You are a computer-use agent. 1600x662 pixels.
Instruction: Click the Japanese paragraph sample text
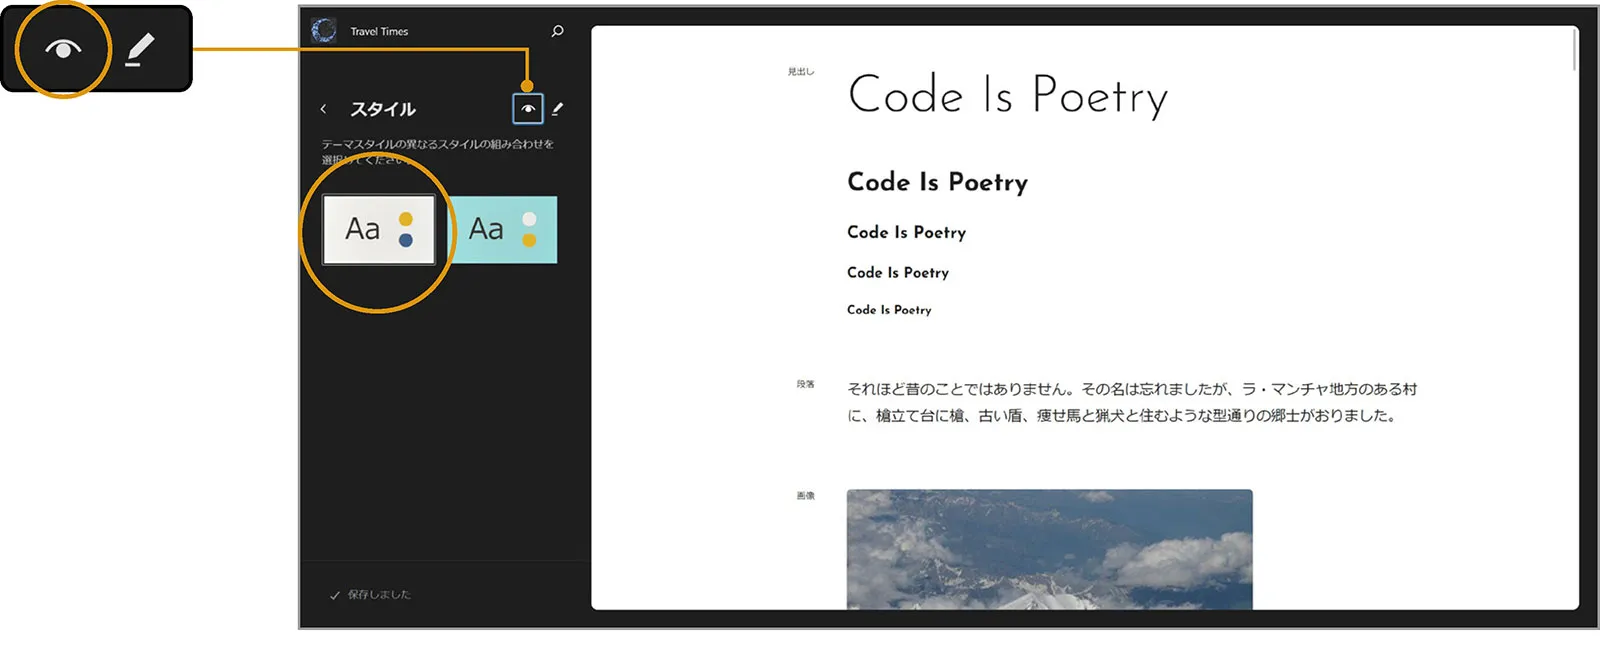[1130, 402]
